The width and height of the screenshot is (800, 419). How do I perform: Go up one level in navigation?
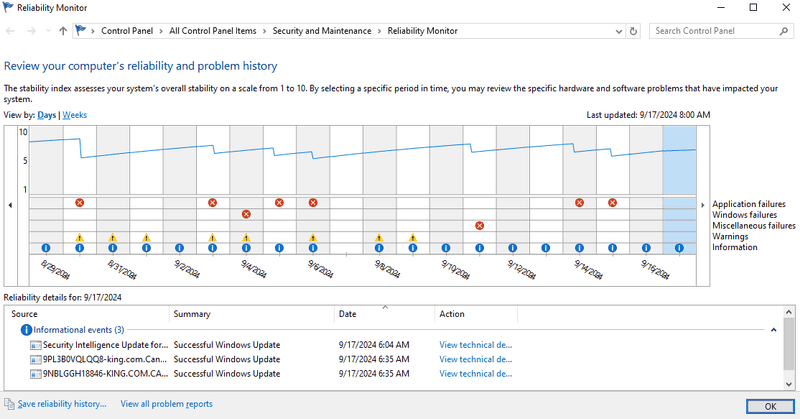pos(64,31)
